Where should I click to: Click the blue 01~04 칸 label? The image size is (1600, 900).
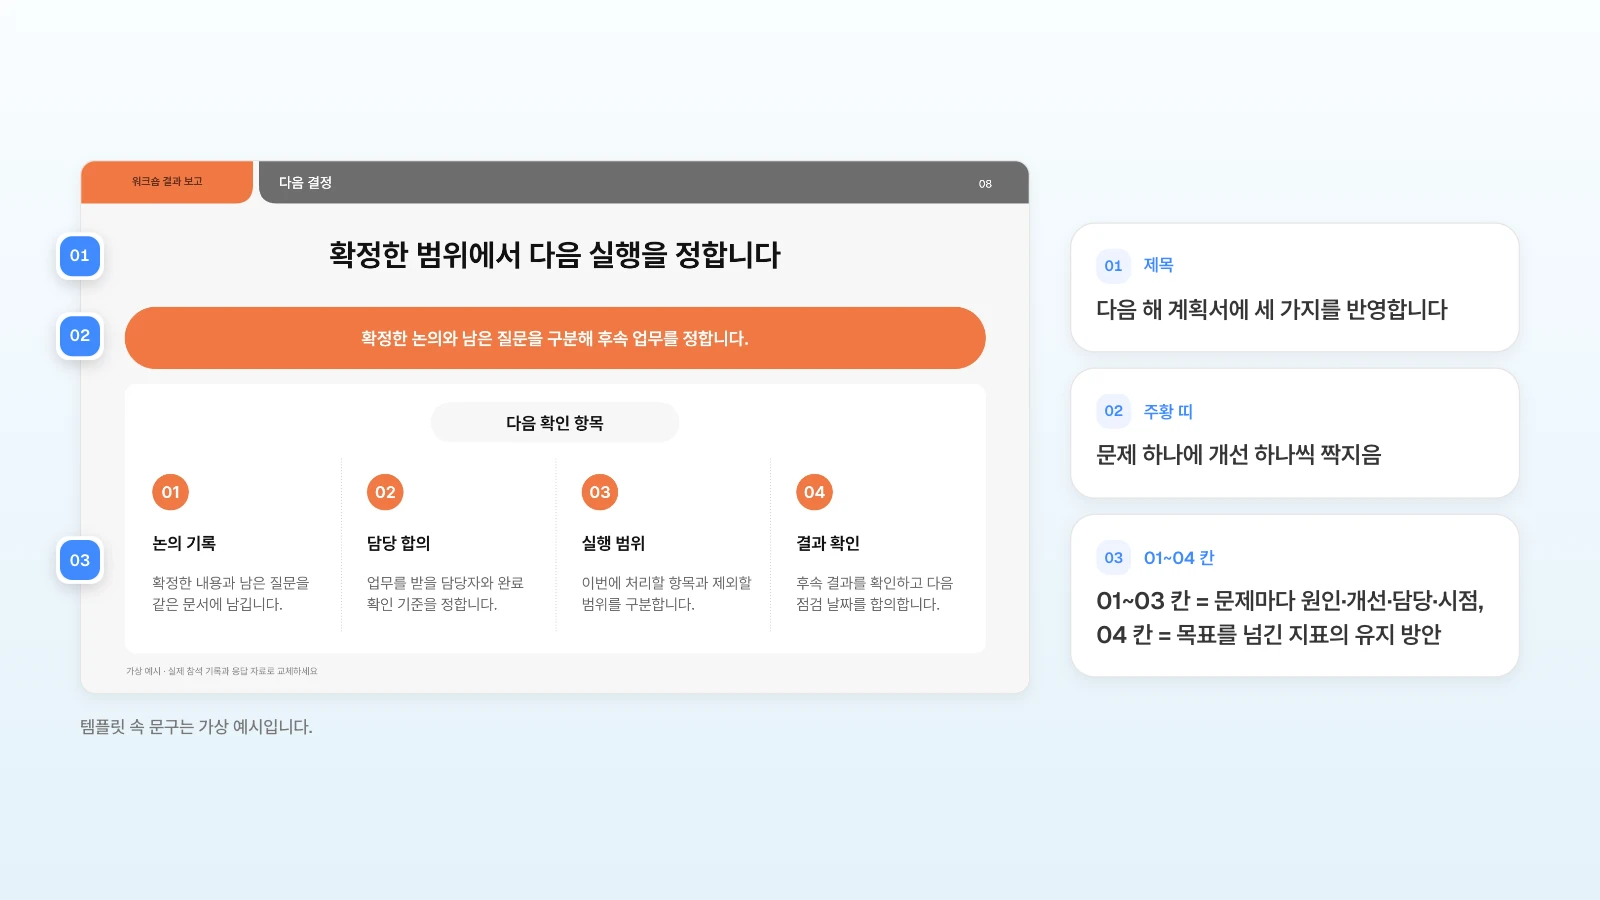[1179, 558]
